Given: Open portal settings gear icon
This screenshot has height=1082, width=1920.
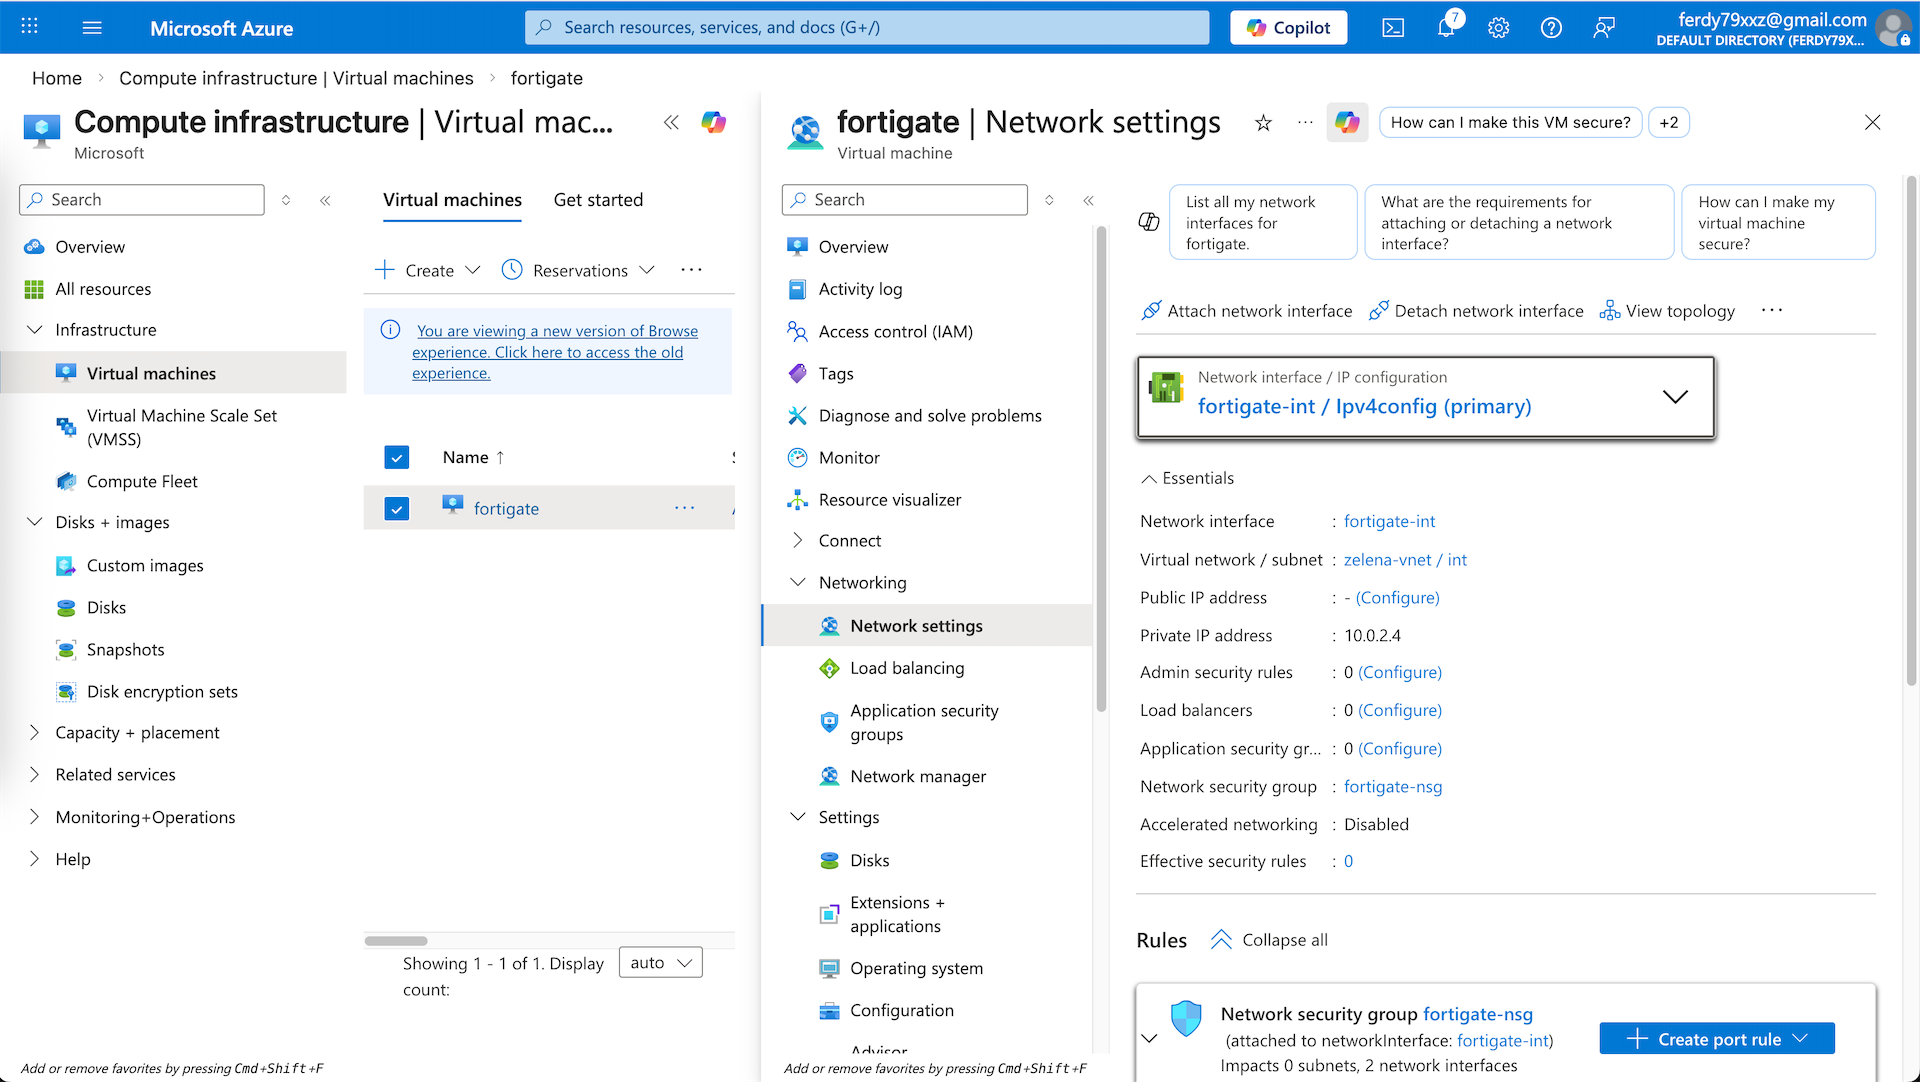Looking at the screenshot, I should 1498,28.
